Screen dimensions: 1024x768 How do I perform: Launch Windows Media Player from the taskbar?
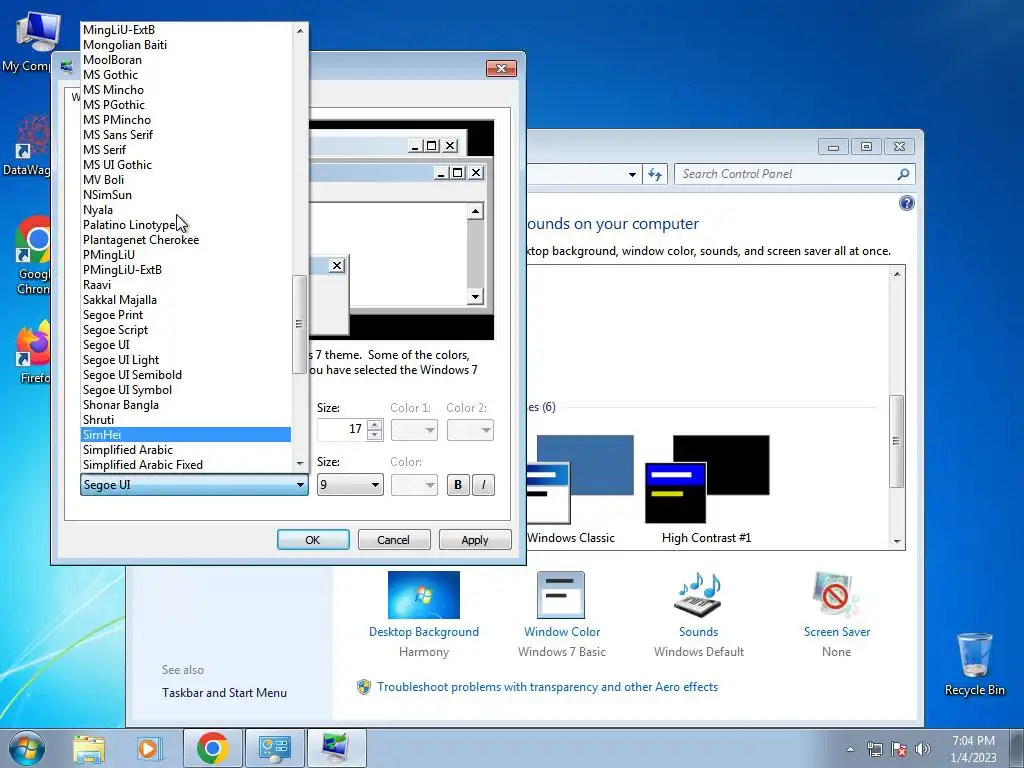[x=150, y=748]
